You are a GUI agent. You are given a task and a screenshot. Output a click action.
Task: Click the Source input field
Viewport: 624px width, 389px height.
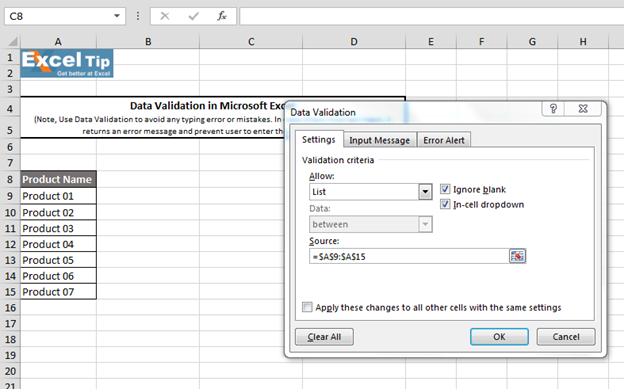[x=409, y=256]
